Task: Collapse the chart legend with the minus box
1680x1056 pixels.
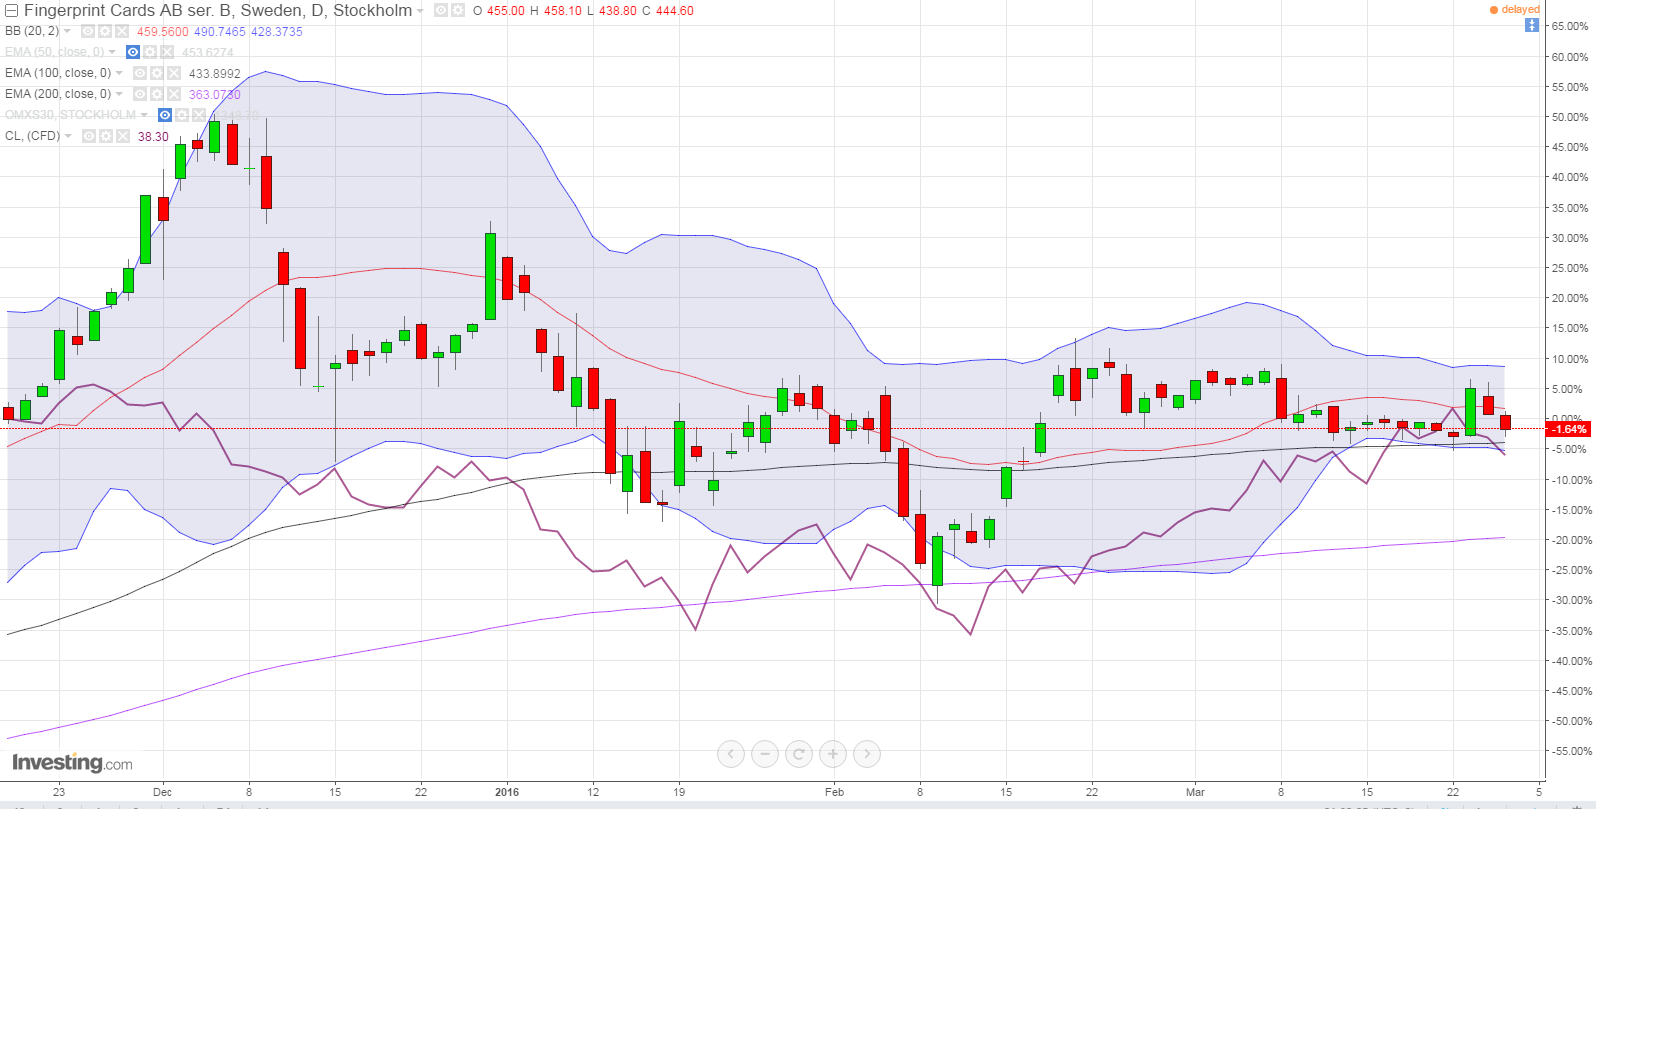Action: point(12,11)
